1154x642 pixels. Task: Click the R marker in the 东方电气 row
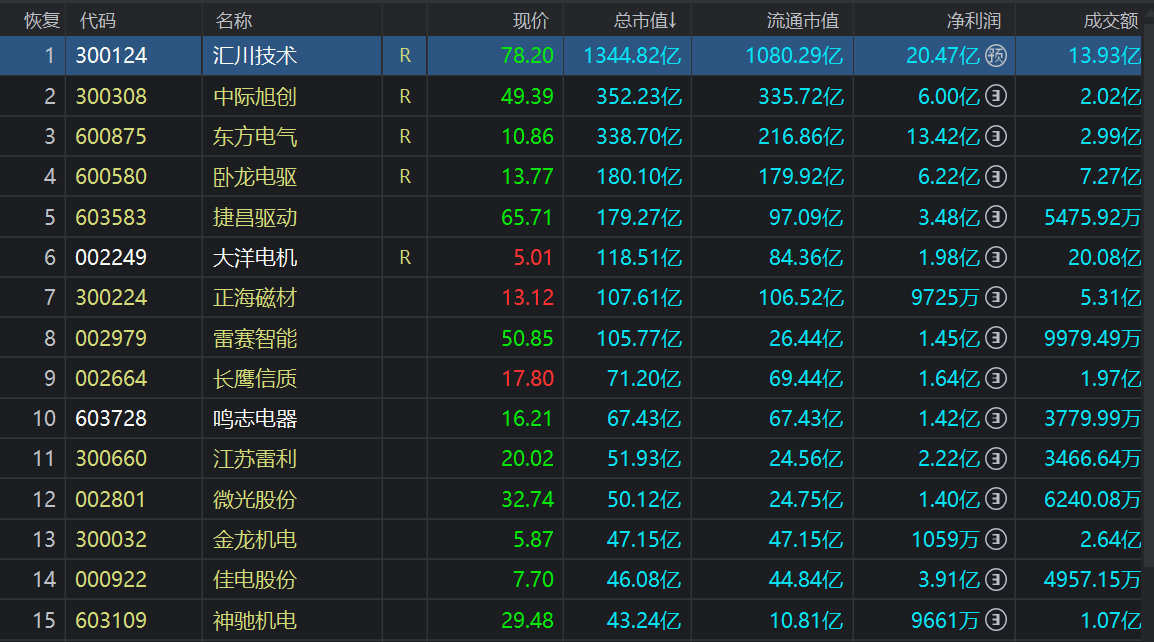pyautogui.click(x=405, y=136)
